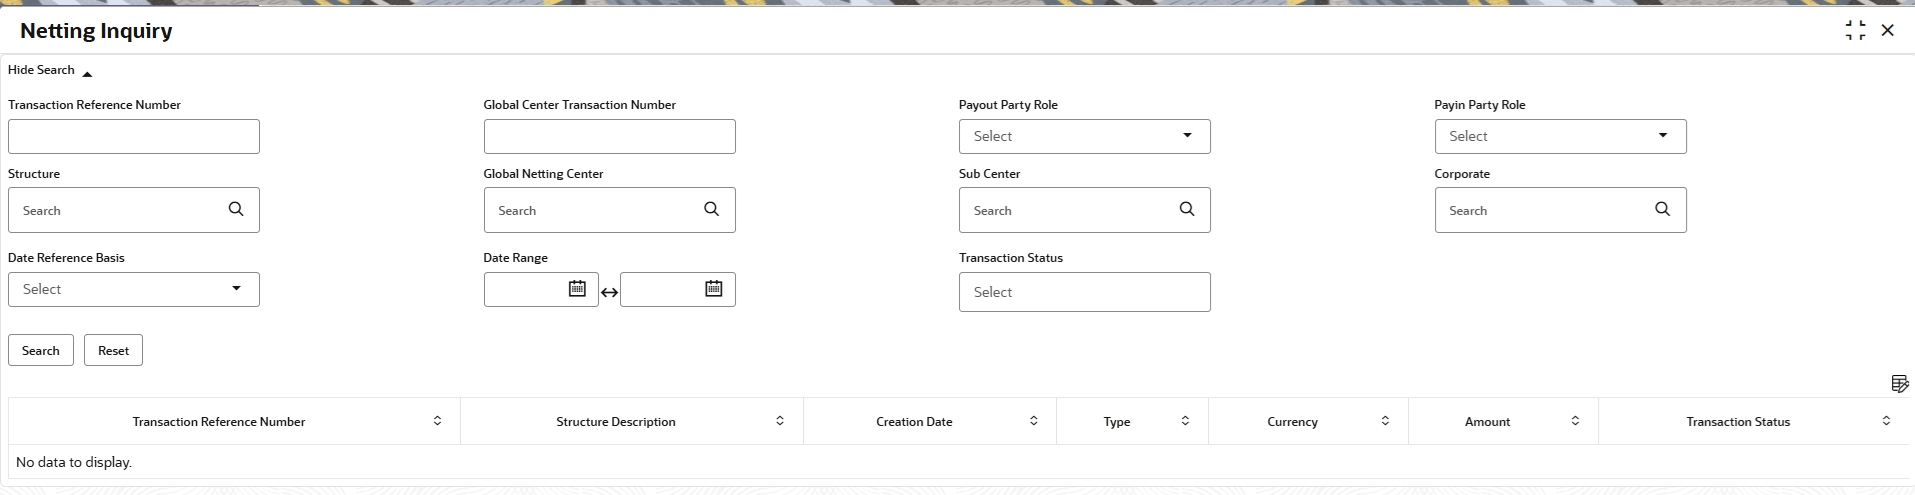
Task: Click the Reset button
Action: 113,350
